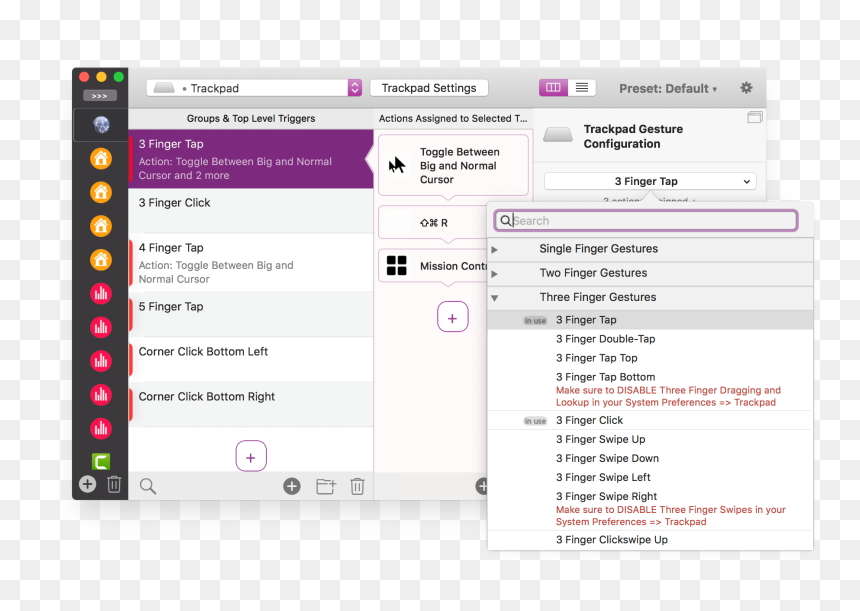
Task: Click the plus icon below the app sidebar
Action: (88, 484)
